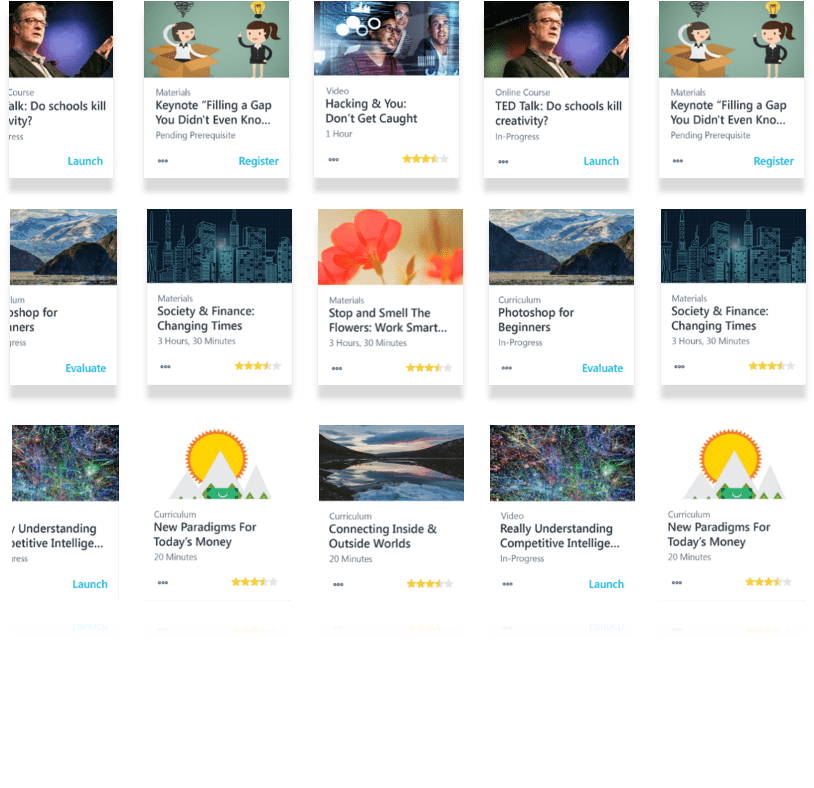This screenshot has width=814, height=788.
Task: Open the Hacking & You: Don't Get Caught title
Action: pyautogui.click(x=371, y=111)
